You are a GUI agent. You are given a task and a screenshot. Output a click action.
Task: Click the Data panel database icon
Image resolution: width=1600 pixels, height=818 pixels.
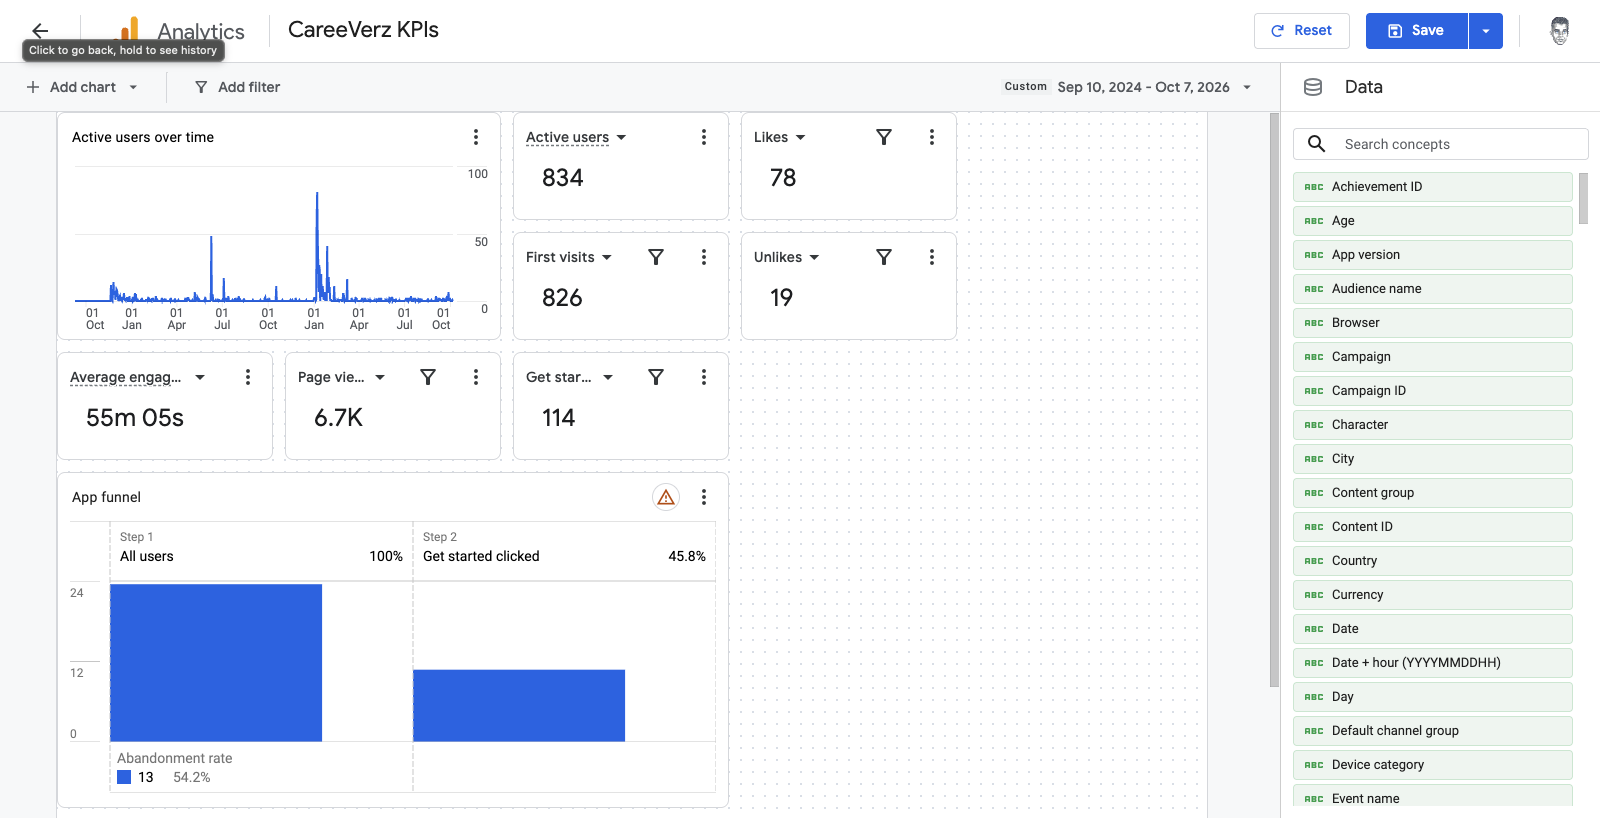point(1313,87)
